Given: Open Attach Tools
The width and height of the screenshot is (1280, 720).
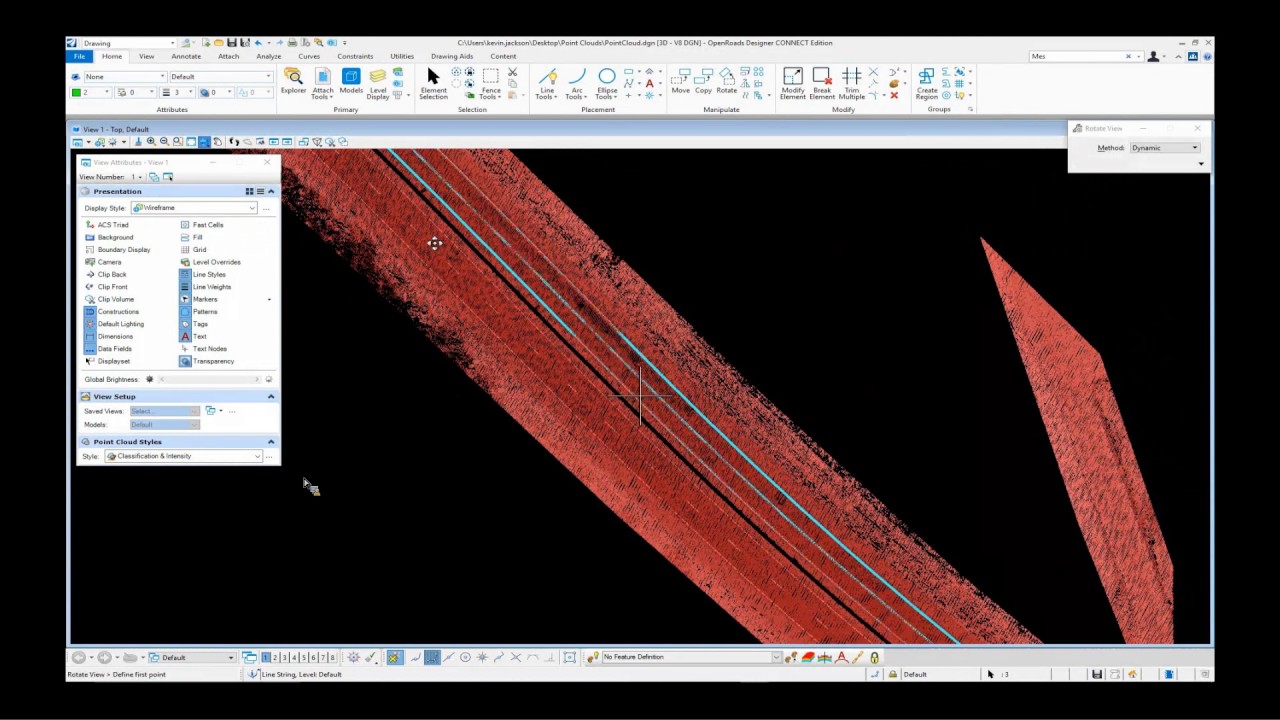Looking at the screenshot, I should (322, 84).
